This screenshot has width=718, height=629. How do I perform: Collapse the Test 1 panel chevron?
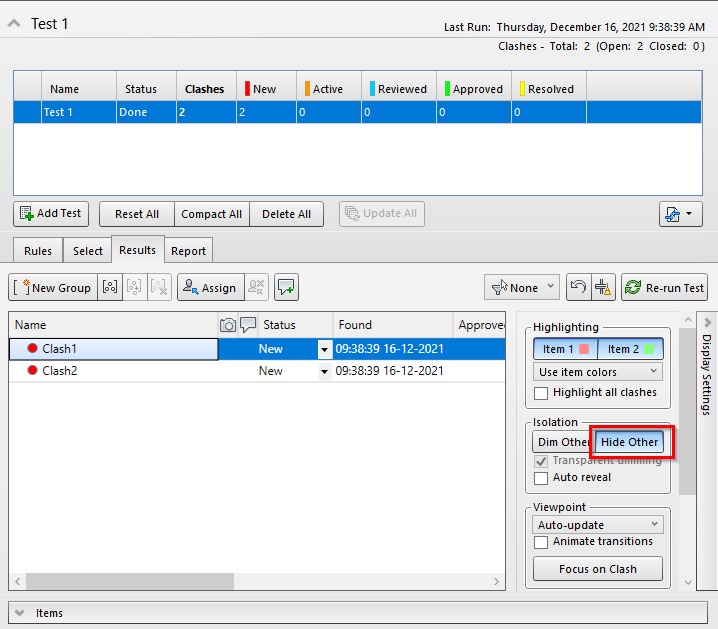(14, 23)
